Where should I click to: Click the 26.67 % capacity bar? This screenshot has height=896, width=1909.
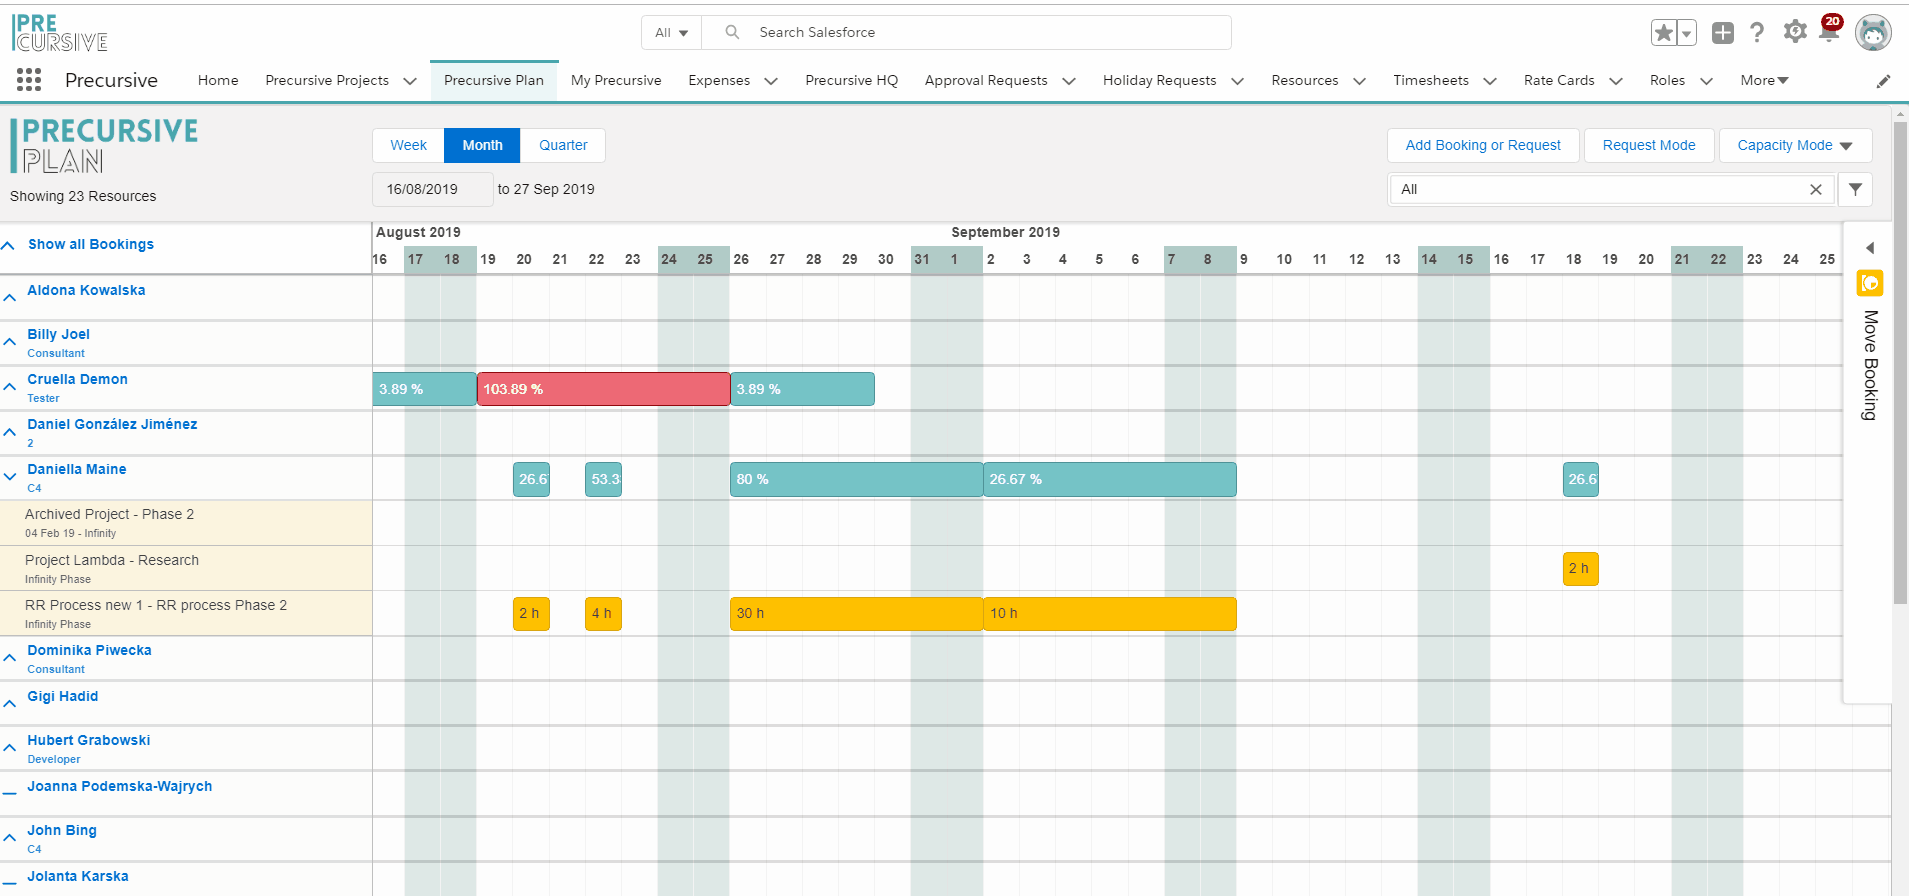1110,479
